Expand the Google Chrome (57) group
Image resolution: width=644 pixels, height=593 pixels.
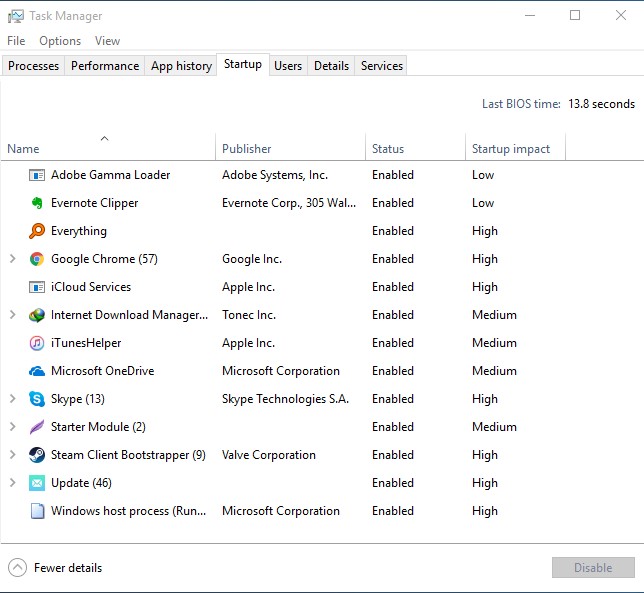pos(13,259)
